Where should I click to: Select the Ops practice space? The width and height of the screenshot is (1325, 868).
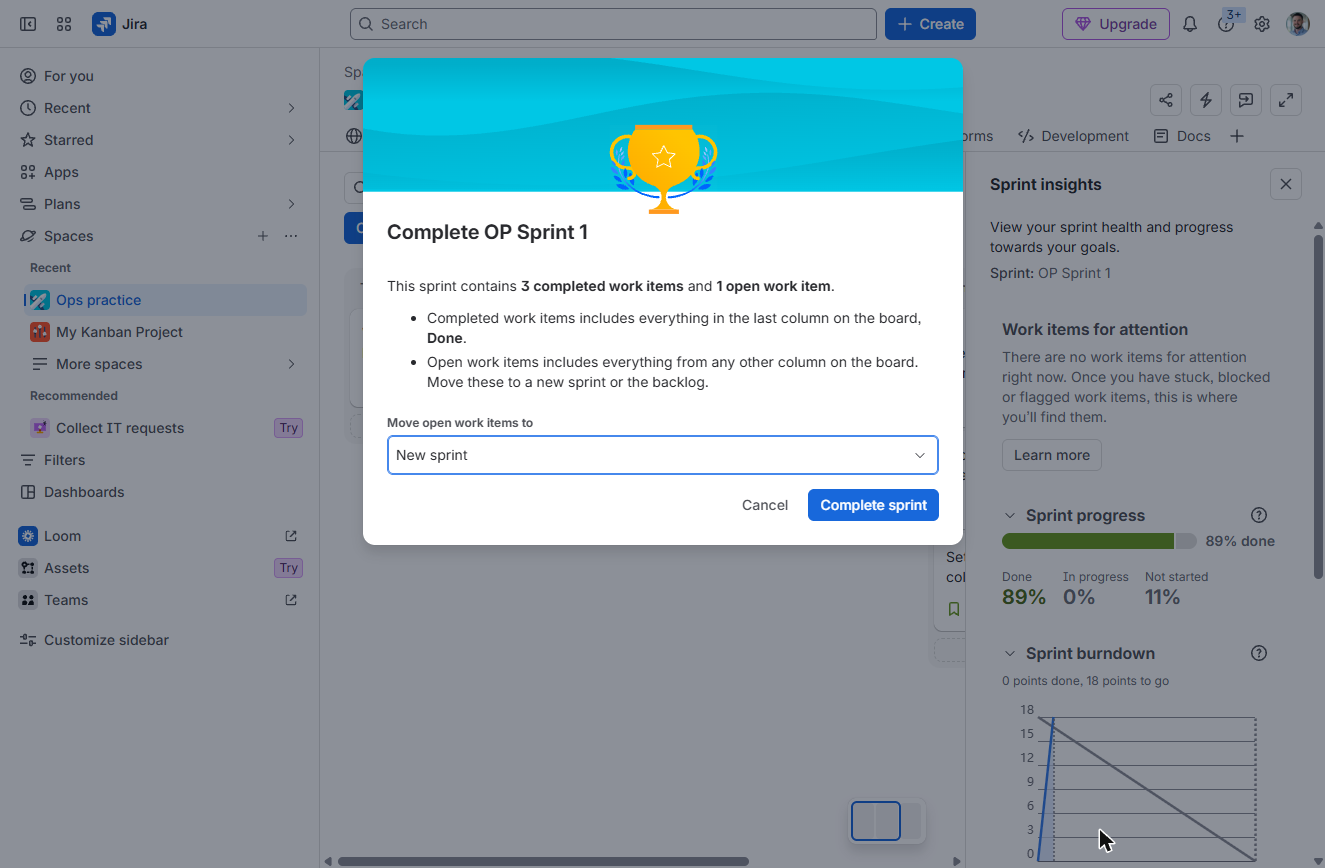click(x=165, y=300)
